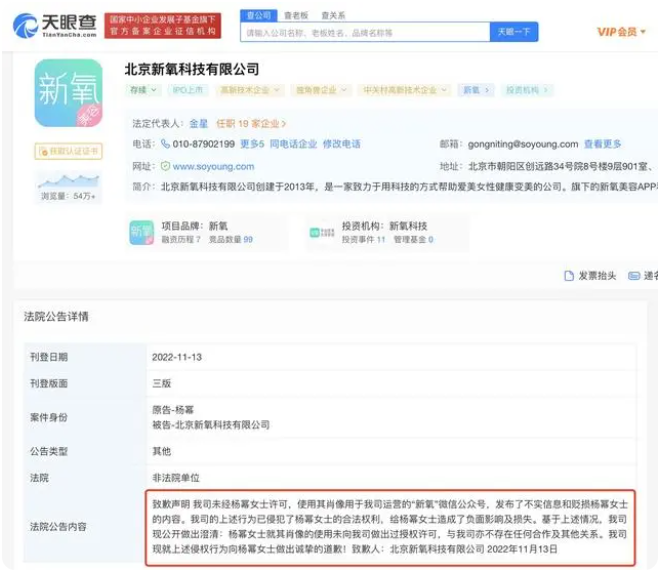Select company title 北京新氧科技有限公司
665x577 pixels.
192,69
